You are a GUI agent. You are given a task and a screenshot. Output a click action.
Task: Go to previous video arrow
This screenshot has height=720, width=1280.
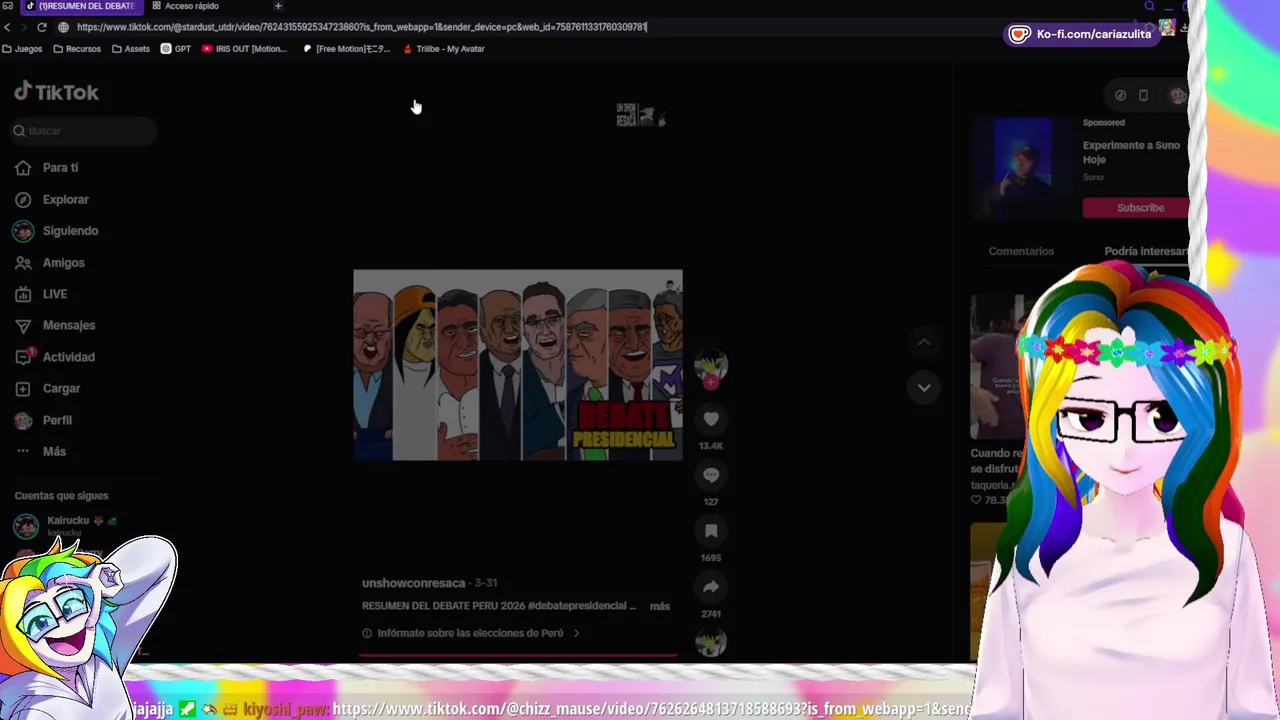[x=924, y=342]
